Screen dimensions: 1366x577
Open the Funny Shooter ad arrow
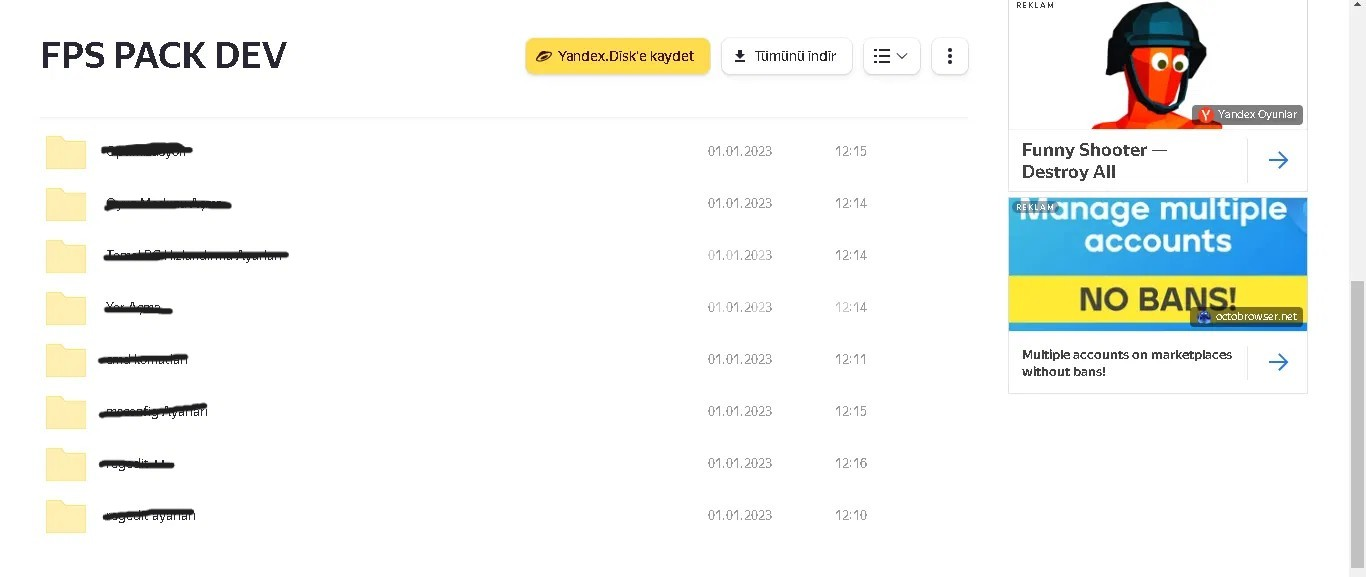(x=1278, y=160)
